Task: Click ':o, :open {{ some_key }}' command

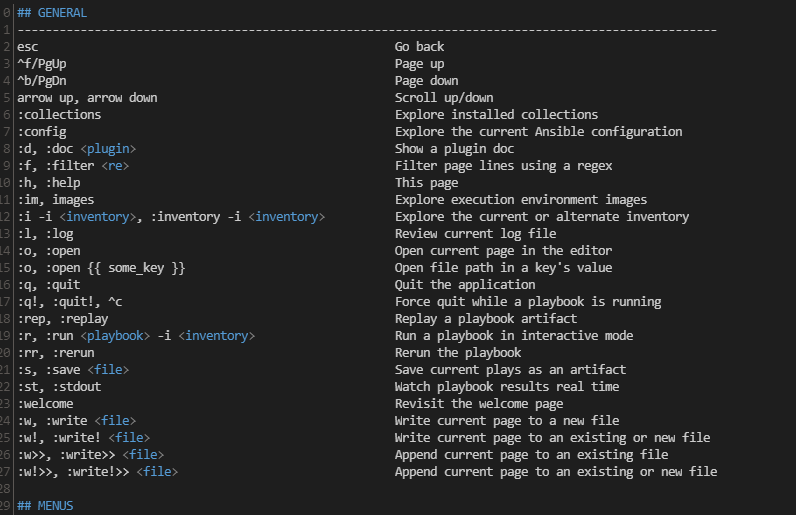Action: [101, 268]
